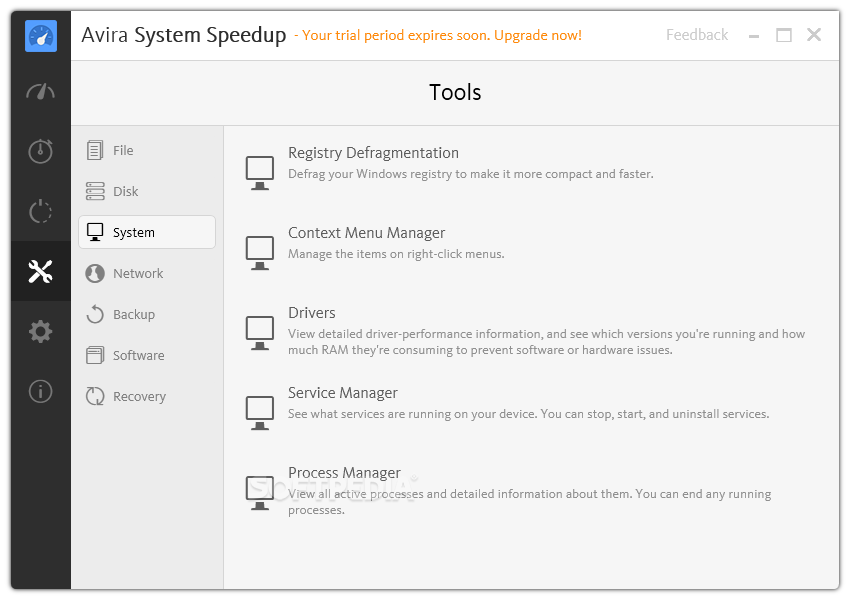The width and height of the screenshot is (850, 600).
Task: Select the Tools wrench sidebar icon
Action: point(41,271)
